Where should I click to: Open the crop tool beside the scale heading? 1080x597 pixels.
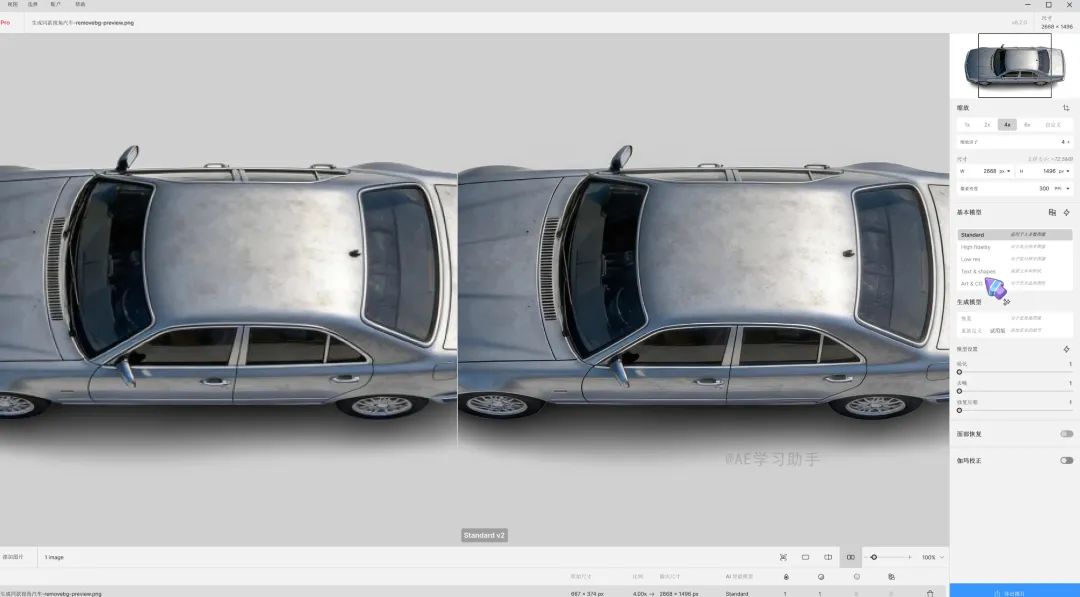point(1066,108)
